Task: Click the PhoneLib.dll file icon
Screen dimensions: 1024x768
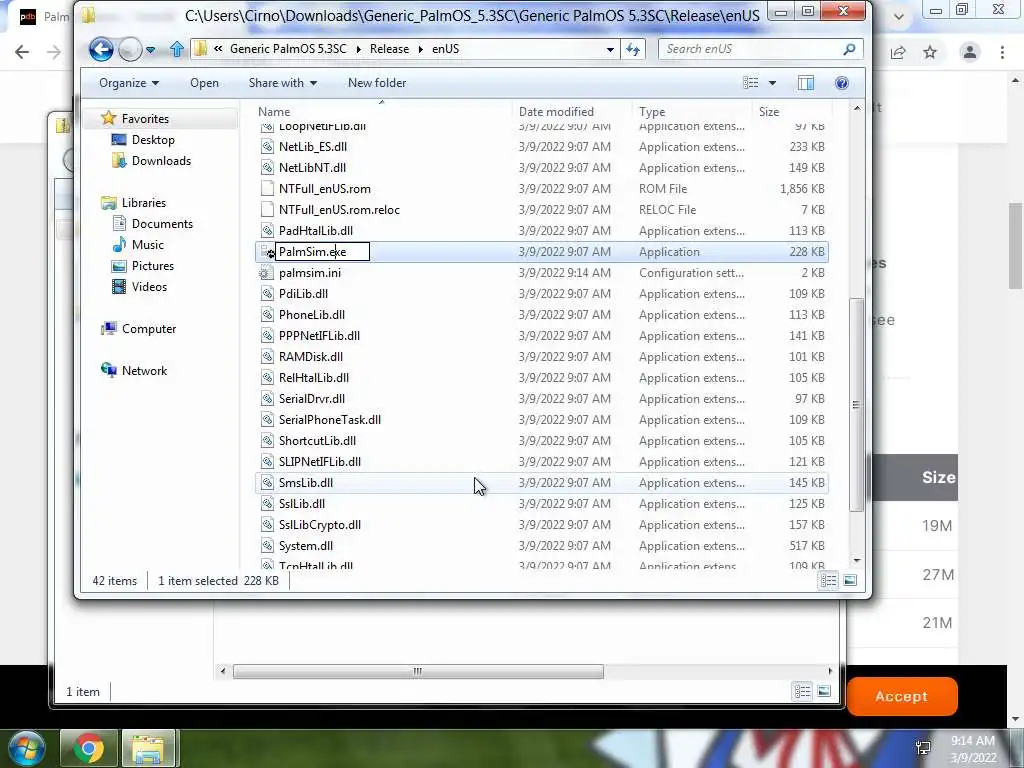Action: [x=266, y=315]
